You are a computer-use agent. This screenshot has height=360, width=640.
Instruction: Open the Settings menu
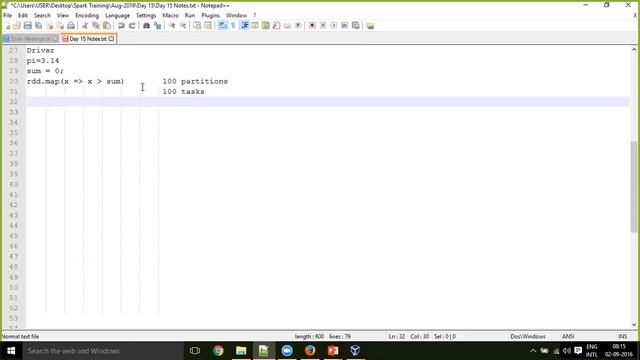click(x=146, y=16)
